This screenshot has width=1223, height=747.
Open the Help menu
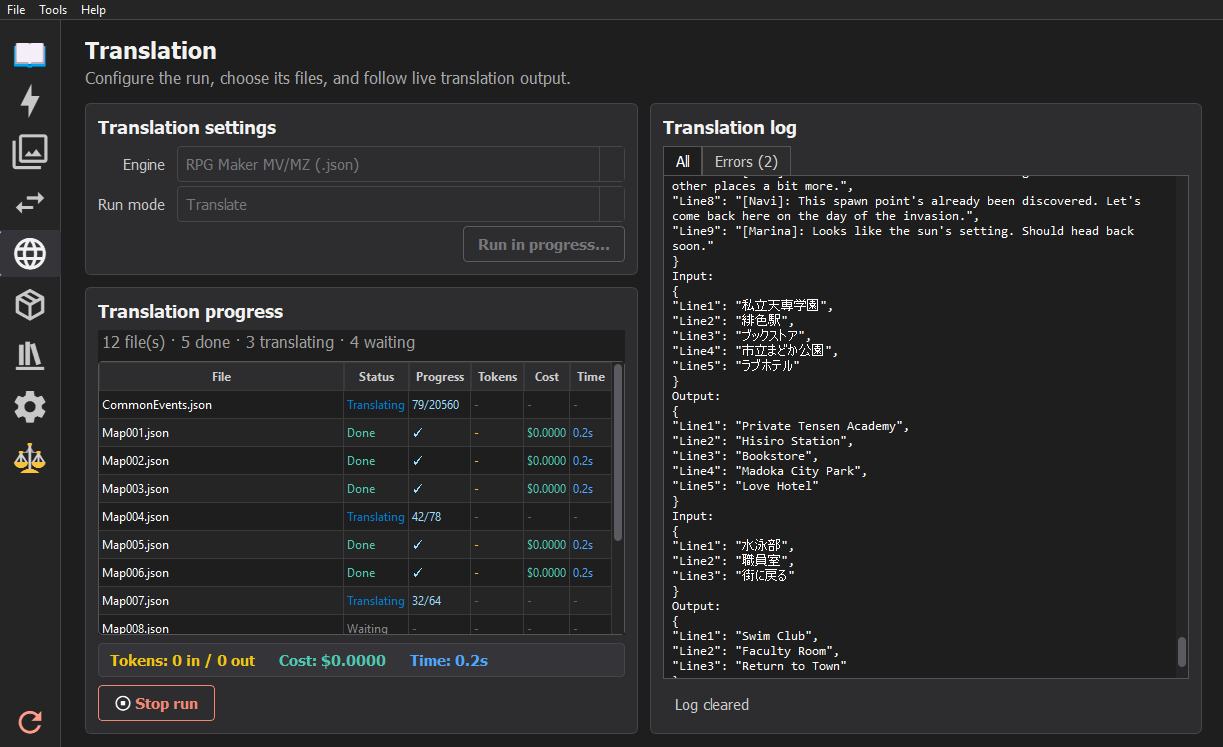tap(93, 10)
